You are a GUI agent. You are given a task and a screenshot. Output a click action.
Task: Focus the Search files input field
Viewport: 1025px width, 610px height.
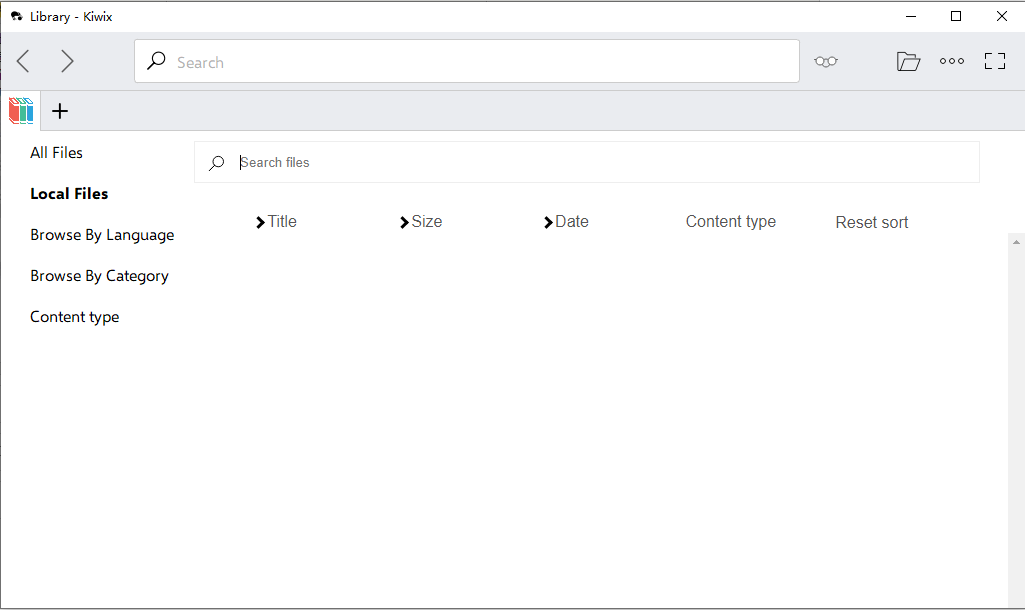(600, 163)
